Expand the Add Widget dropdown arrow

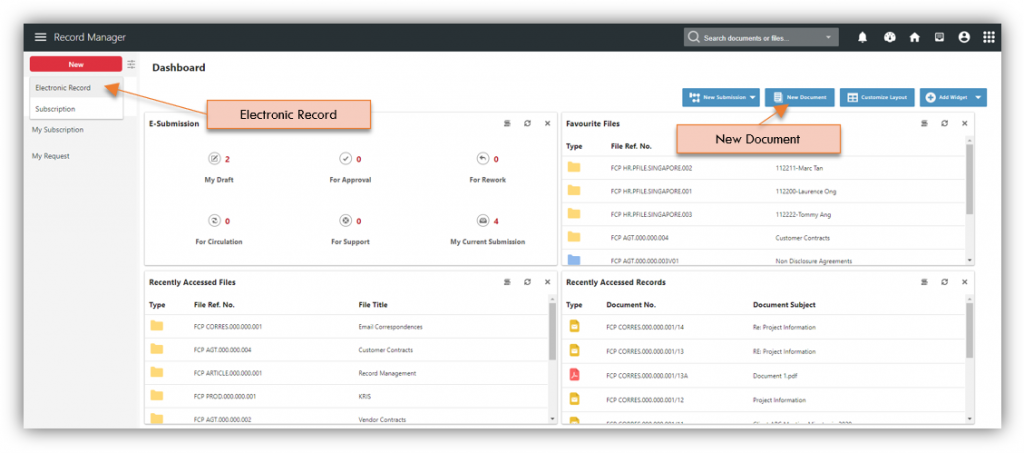[977, 97]
